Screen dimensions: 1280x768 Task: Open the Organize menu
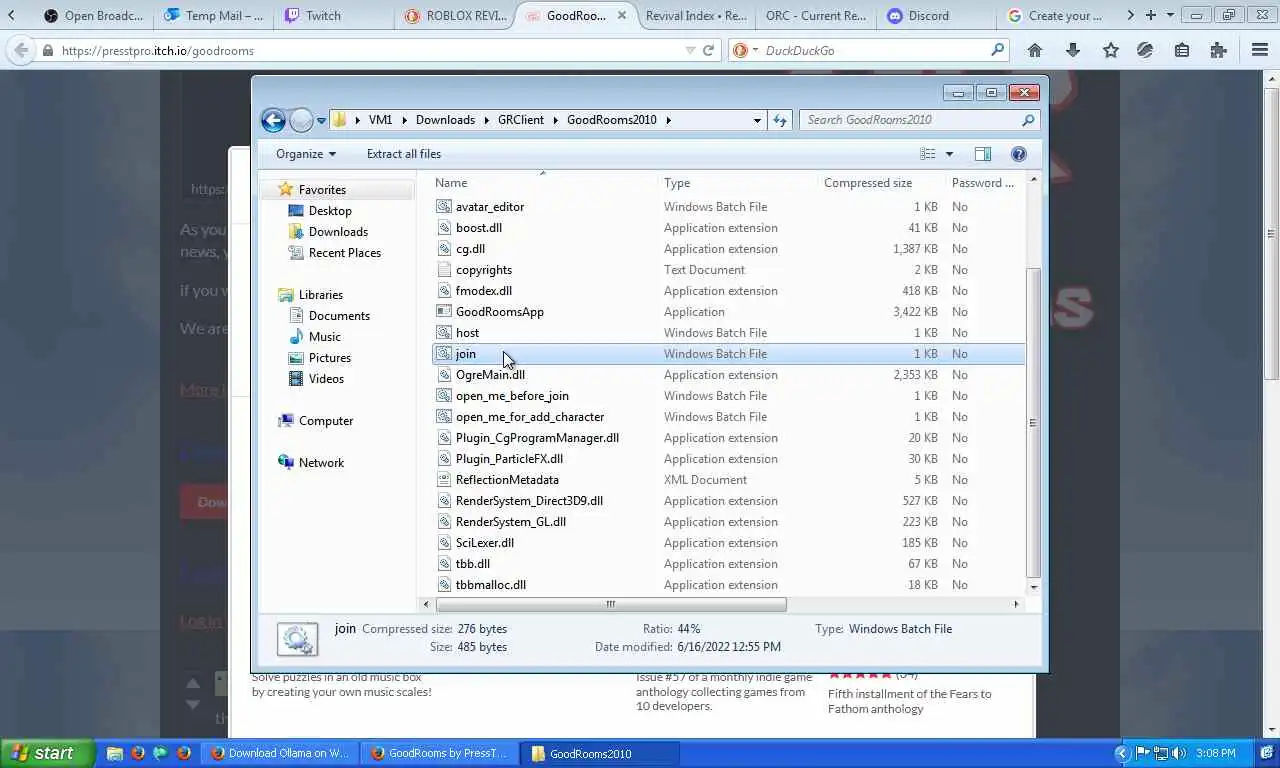(306, 154)
